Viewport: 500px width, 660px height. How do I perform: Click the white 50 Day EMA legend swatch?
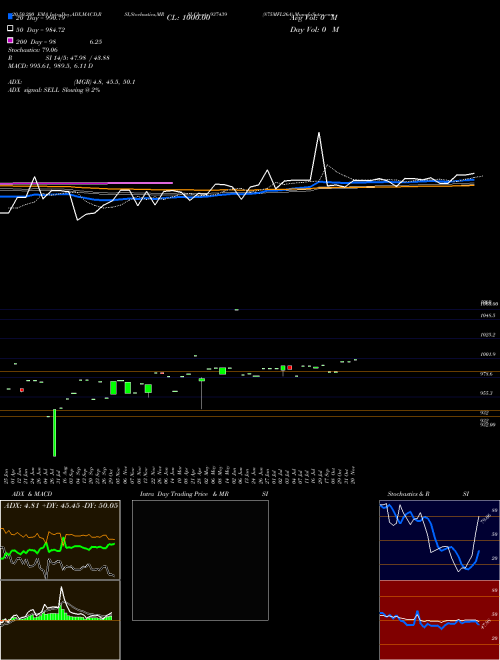tap(10, 29)
